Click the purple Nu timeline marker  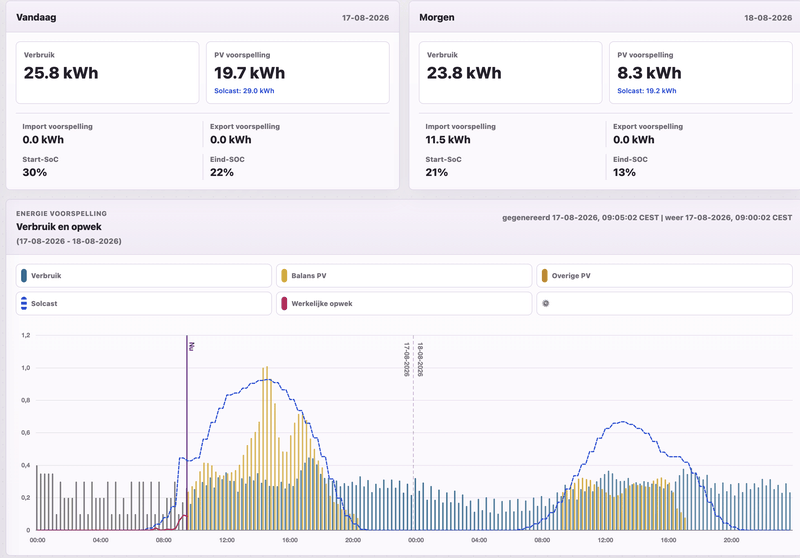pos(187,433)
